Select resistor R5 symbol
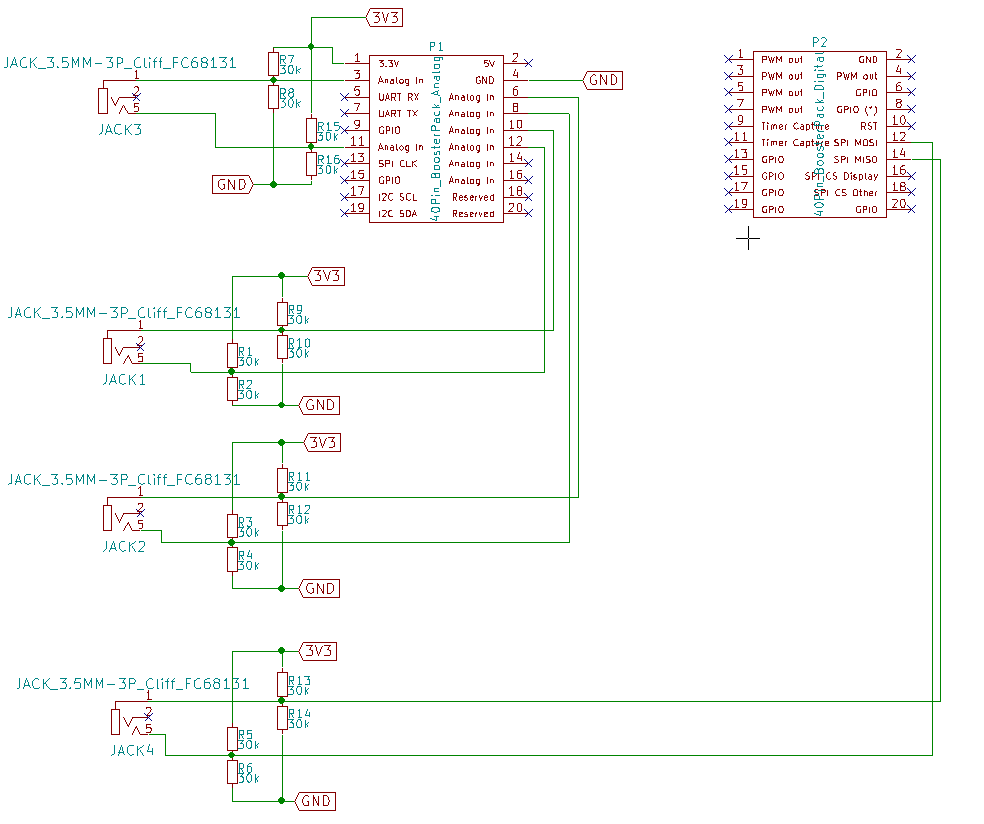 pyautogui.click(x=232, y=739)
